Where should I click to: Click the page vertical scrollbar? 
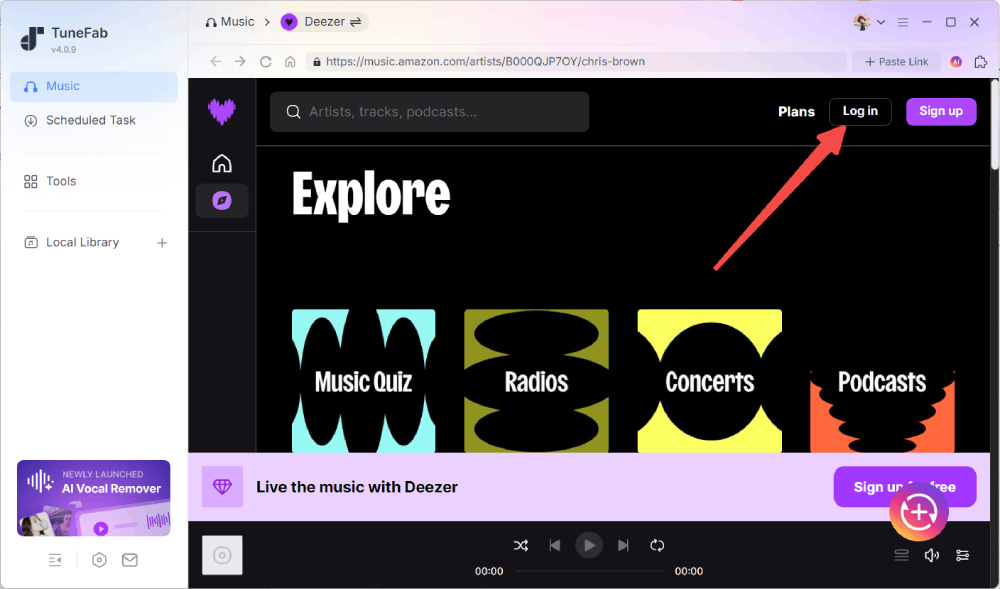995,124
